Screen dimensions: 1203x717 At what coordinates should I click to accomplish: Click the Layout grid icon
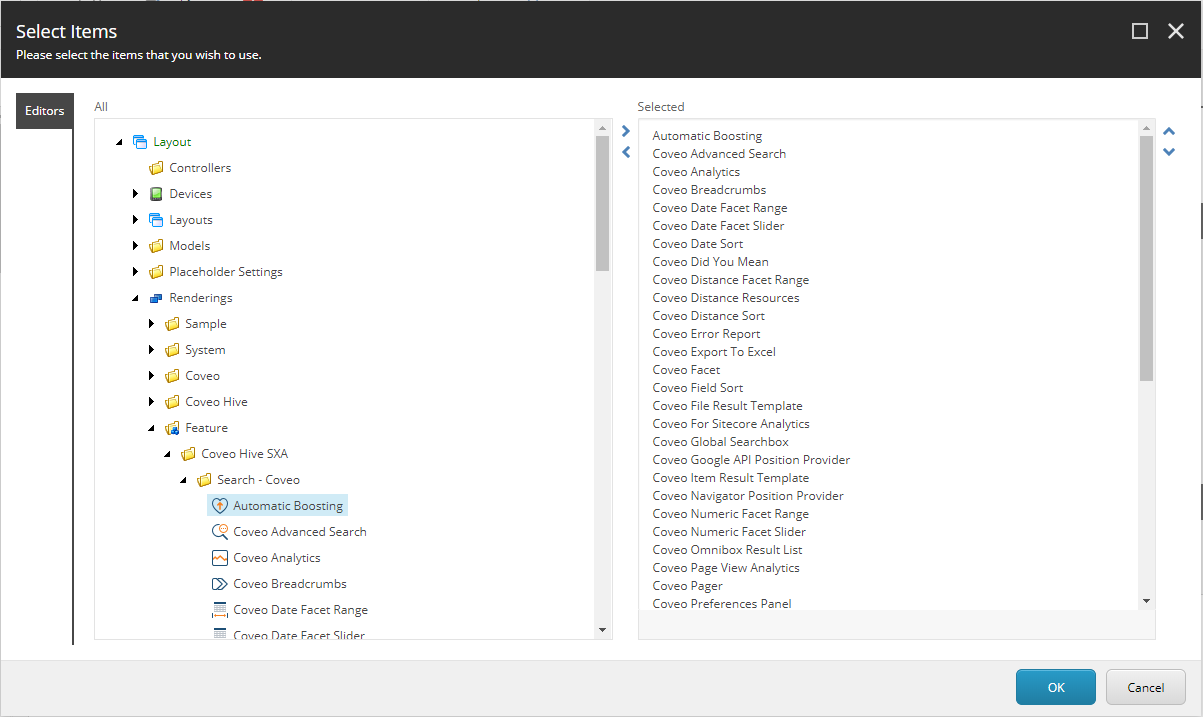pyautogui.click(x=140, y=141)
